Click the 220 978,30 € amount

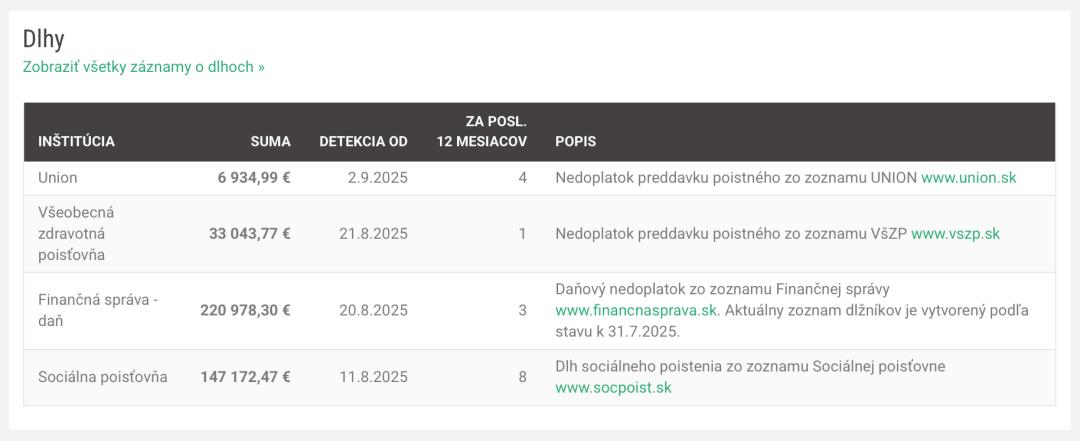[x=245, y=311]
